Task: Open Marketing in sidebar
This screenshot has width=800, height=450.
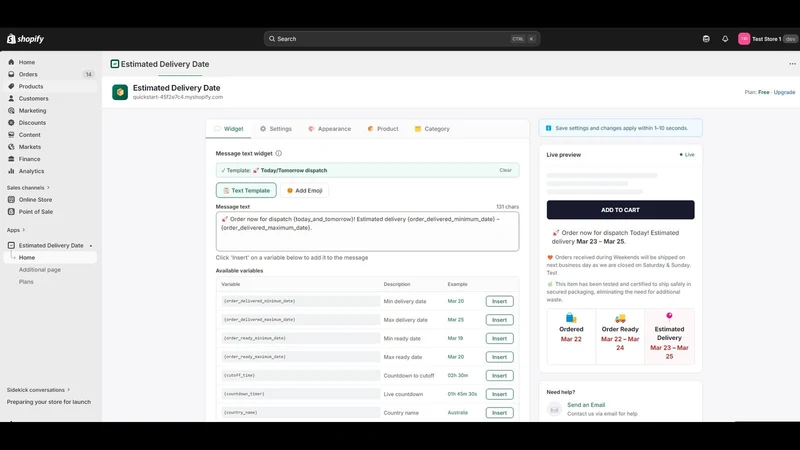Action: click(33, 111)
